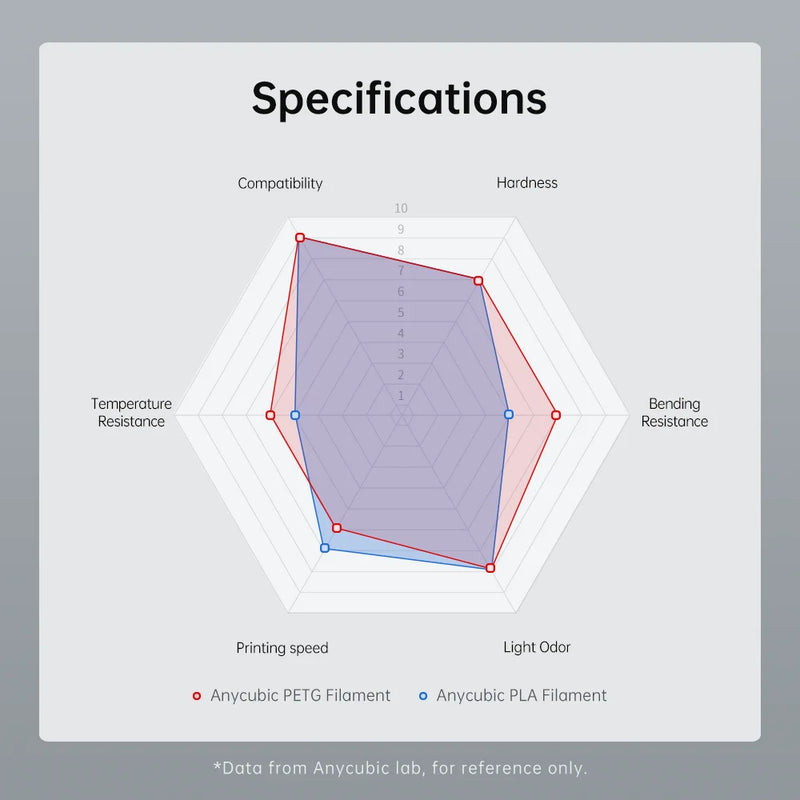This screenshot has width=800, height=800.
Task: Click the red PETG Compatibility data point
Action: (299, 238)
